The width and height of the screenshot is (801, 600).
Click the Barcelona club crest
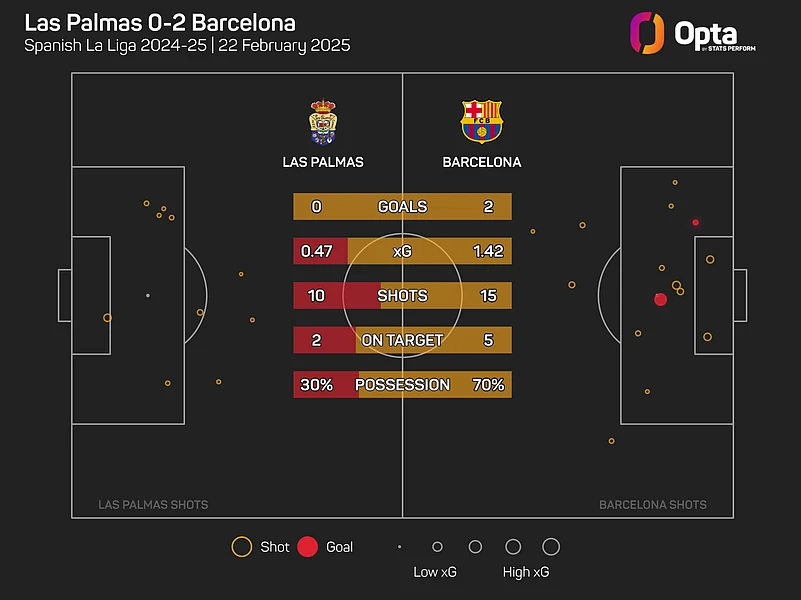(x=481, y=121)
